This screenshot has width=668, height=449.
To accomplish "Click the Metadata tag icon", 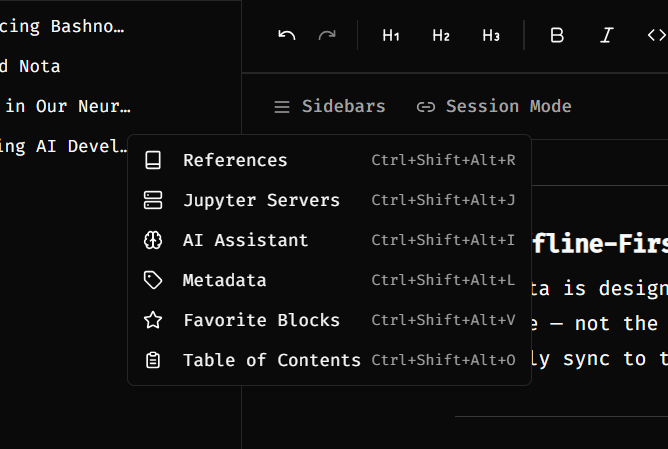I will [x=153, y=280].
